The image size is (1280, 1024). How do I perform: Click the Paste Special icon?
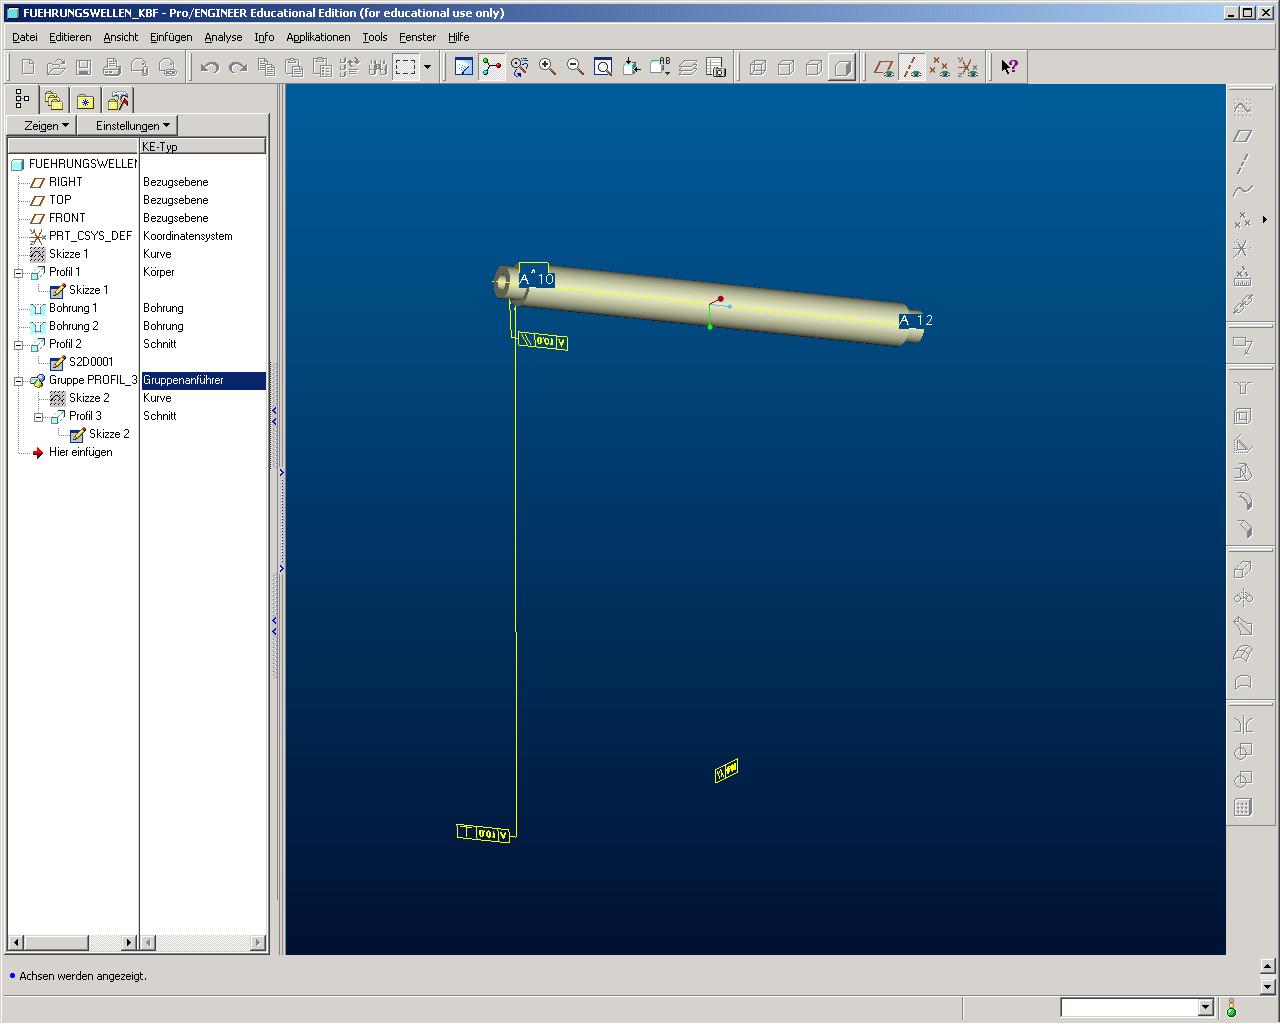coord(322,67)
